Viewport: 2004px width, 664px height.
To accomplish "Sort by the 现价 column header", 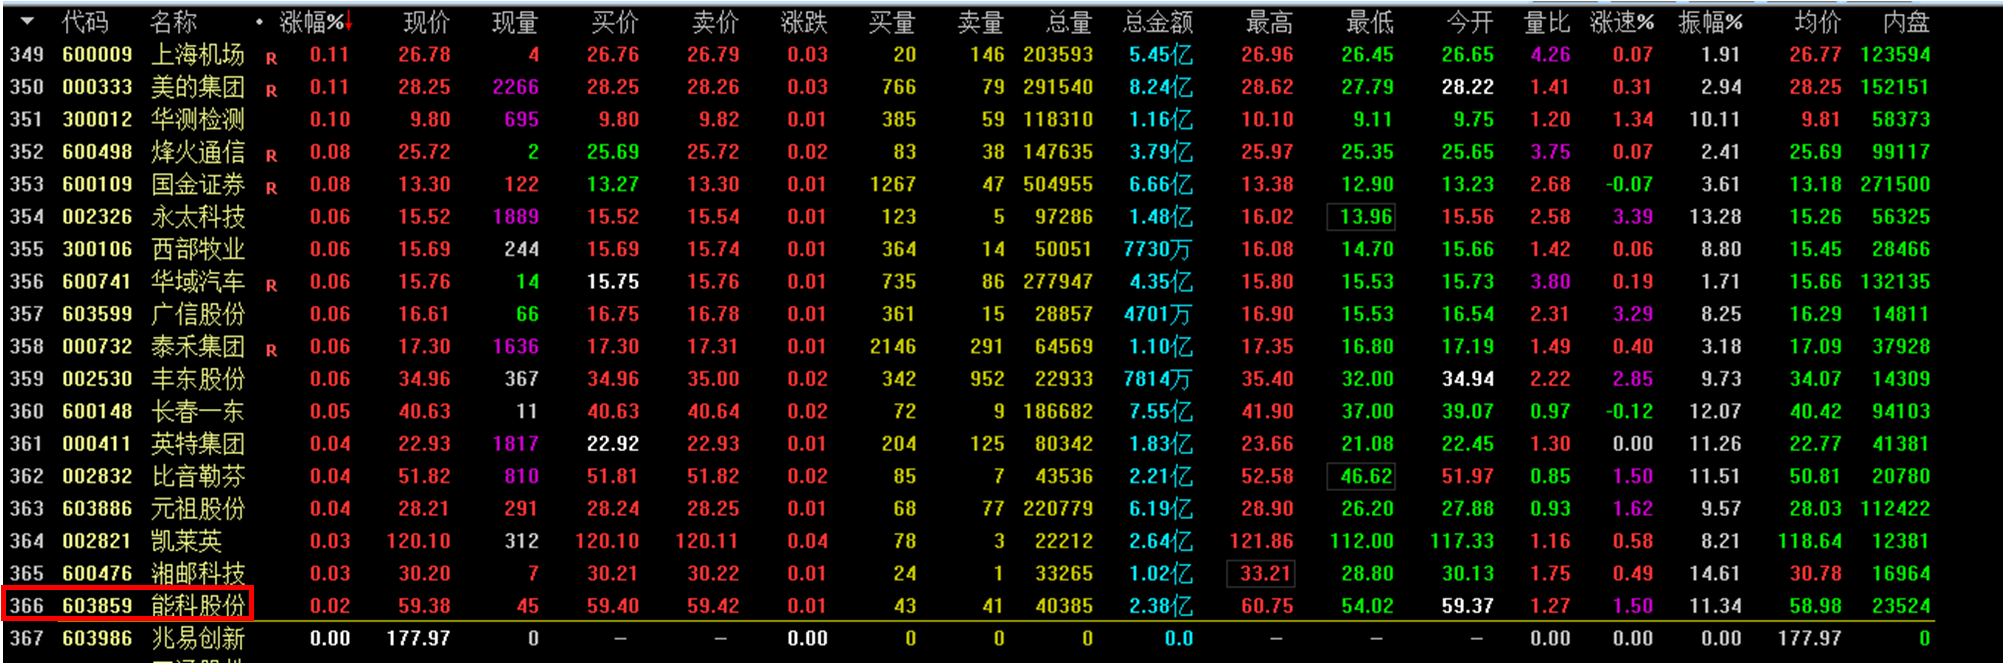I will (x=427, y=21).
